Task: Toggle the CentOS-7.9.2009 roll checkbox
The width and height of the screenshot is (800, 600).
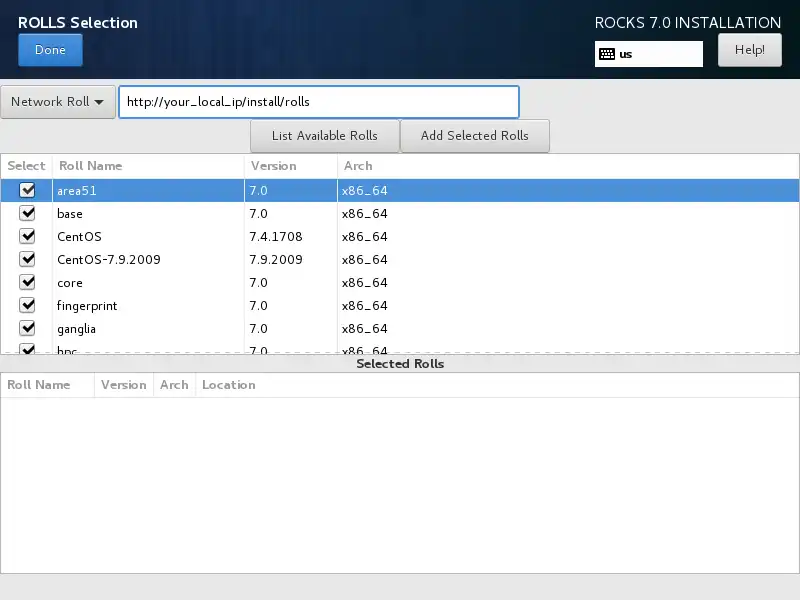Action: (27, 259)
